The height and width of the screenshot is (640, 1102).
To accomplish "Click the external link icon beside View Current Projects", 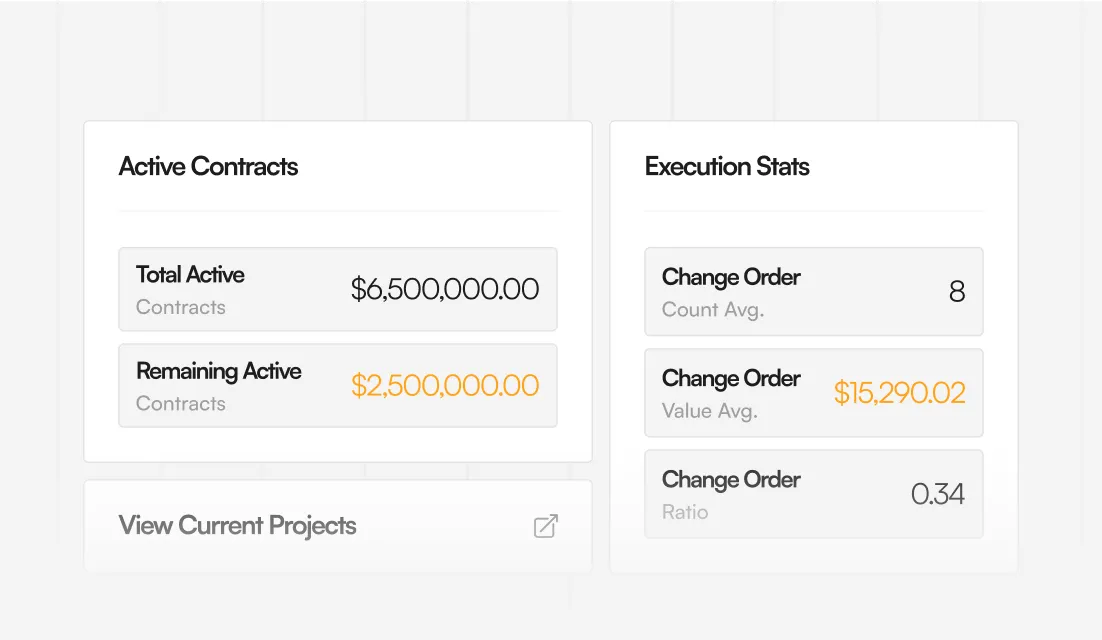I will point(545,526).
